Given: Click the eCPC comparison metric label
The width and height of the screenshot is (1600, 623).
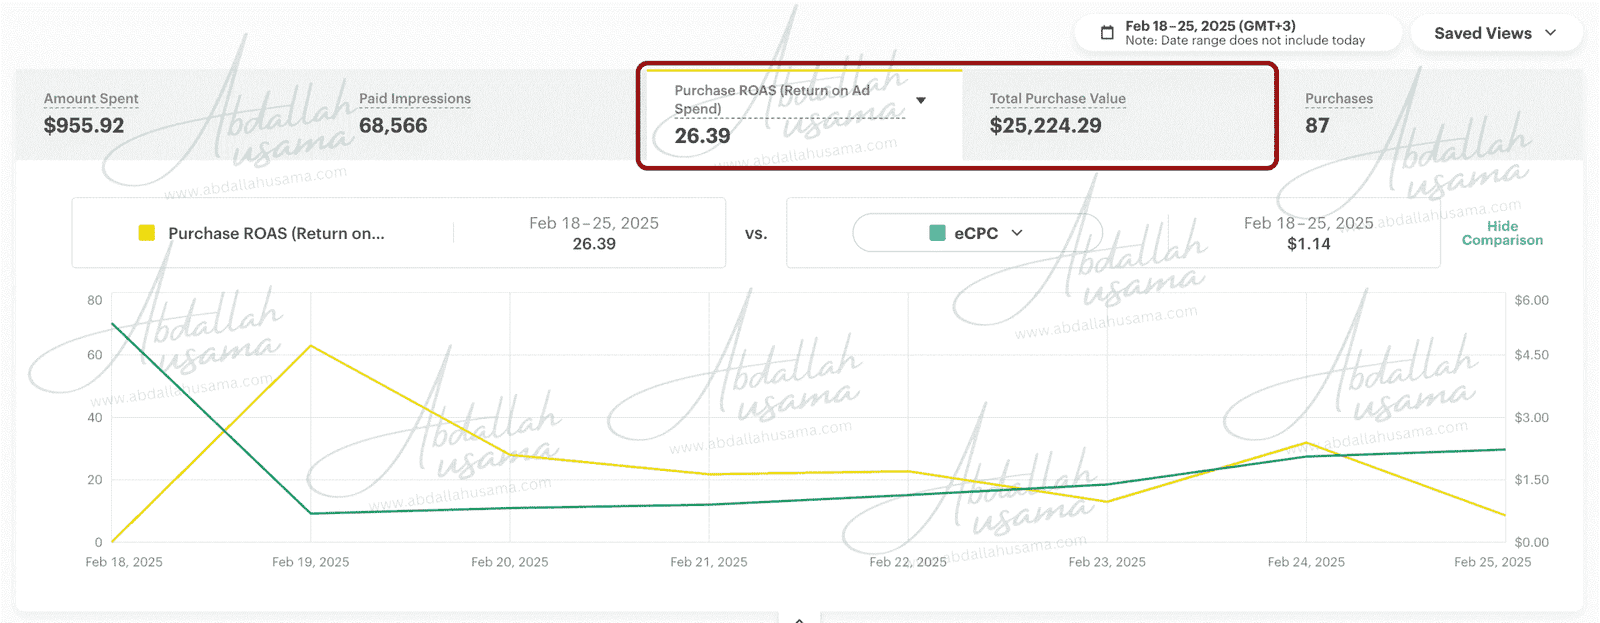Looking at the screenshot, I should click(x=976, y=233).
